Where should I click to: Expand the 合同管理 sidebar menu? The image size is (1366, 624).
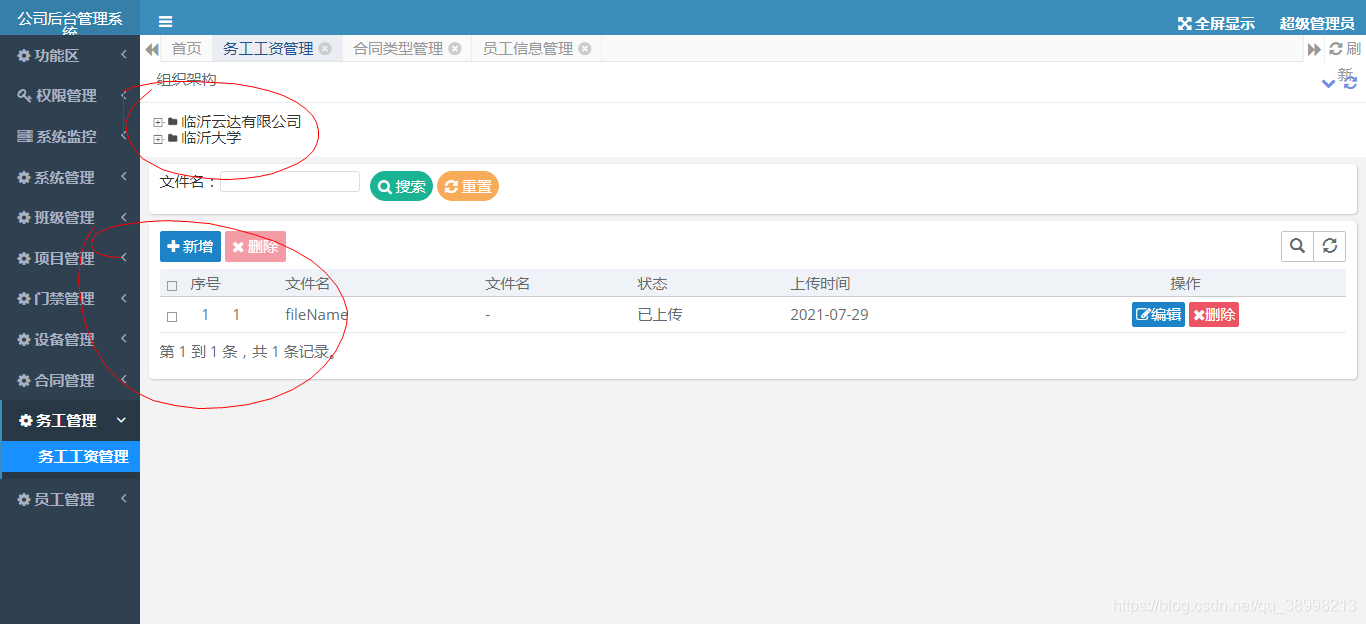[70, 381]
